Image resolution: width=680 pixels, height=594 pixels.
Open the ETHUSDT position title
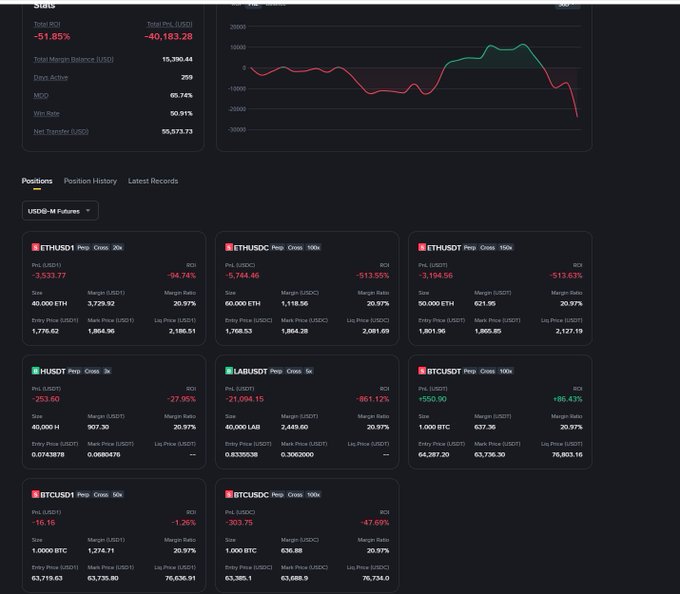[444, 248]
